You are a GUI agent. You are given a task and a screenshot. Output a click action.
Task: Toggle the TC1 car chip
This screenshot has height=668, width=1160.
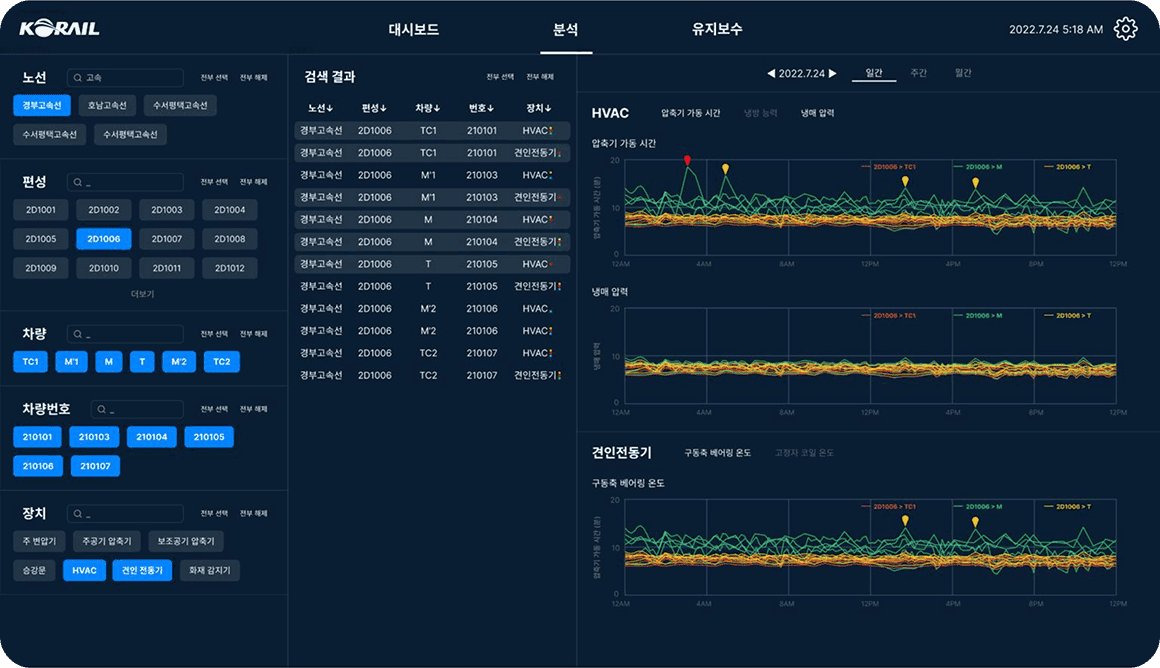[30, 362]
